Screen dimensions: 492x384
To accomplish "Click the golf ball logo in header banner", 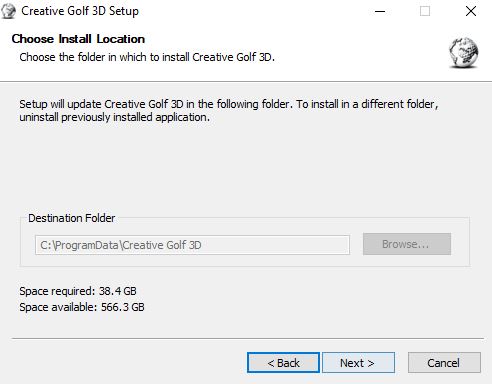I will 464,53.
